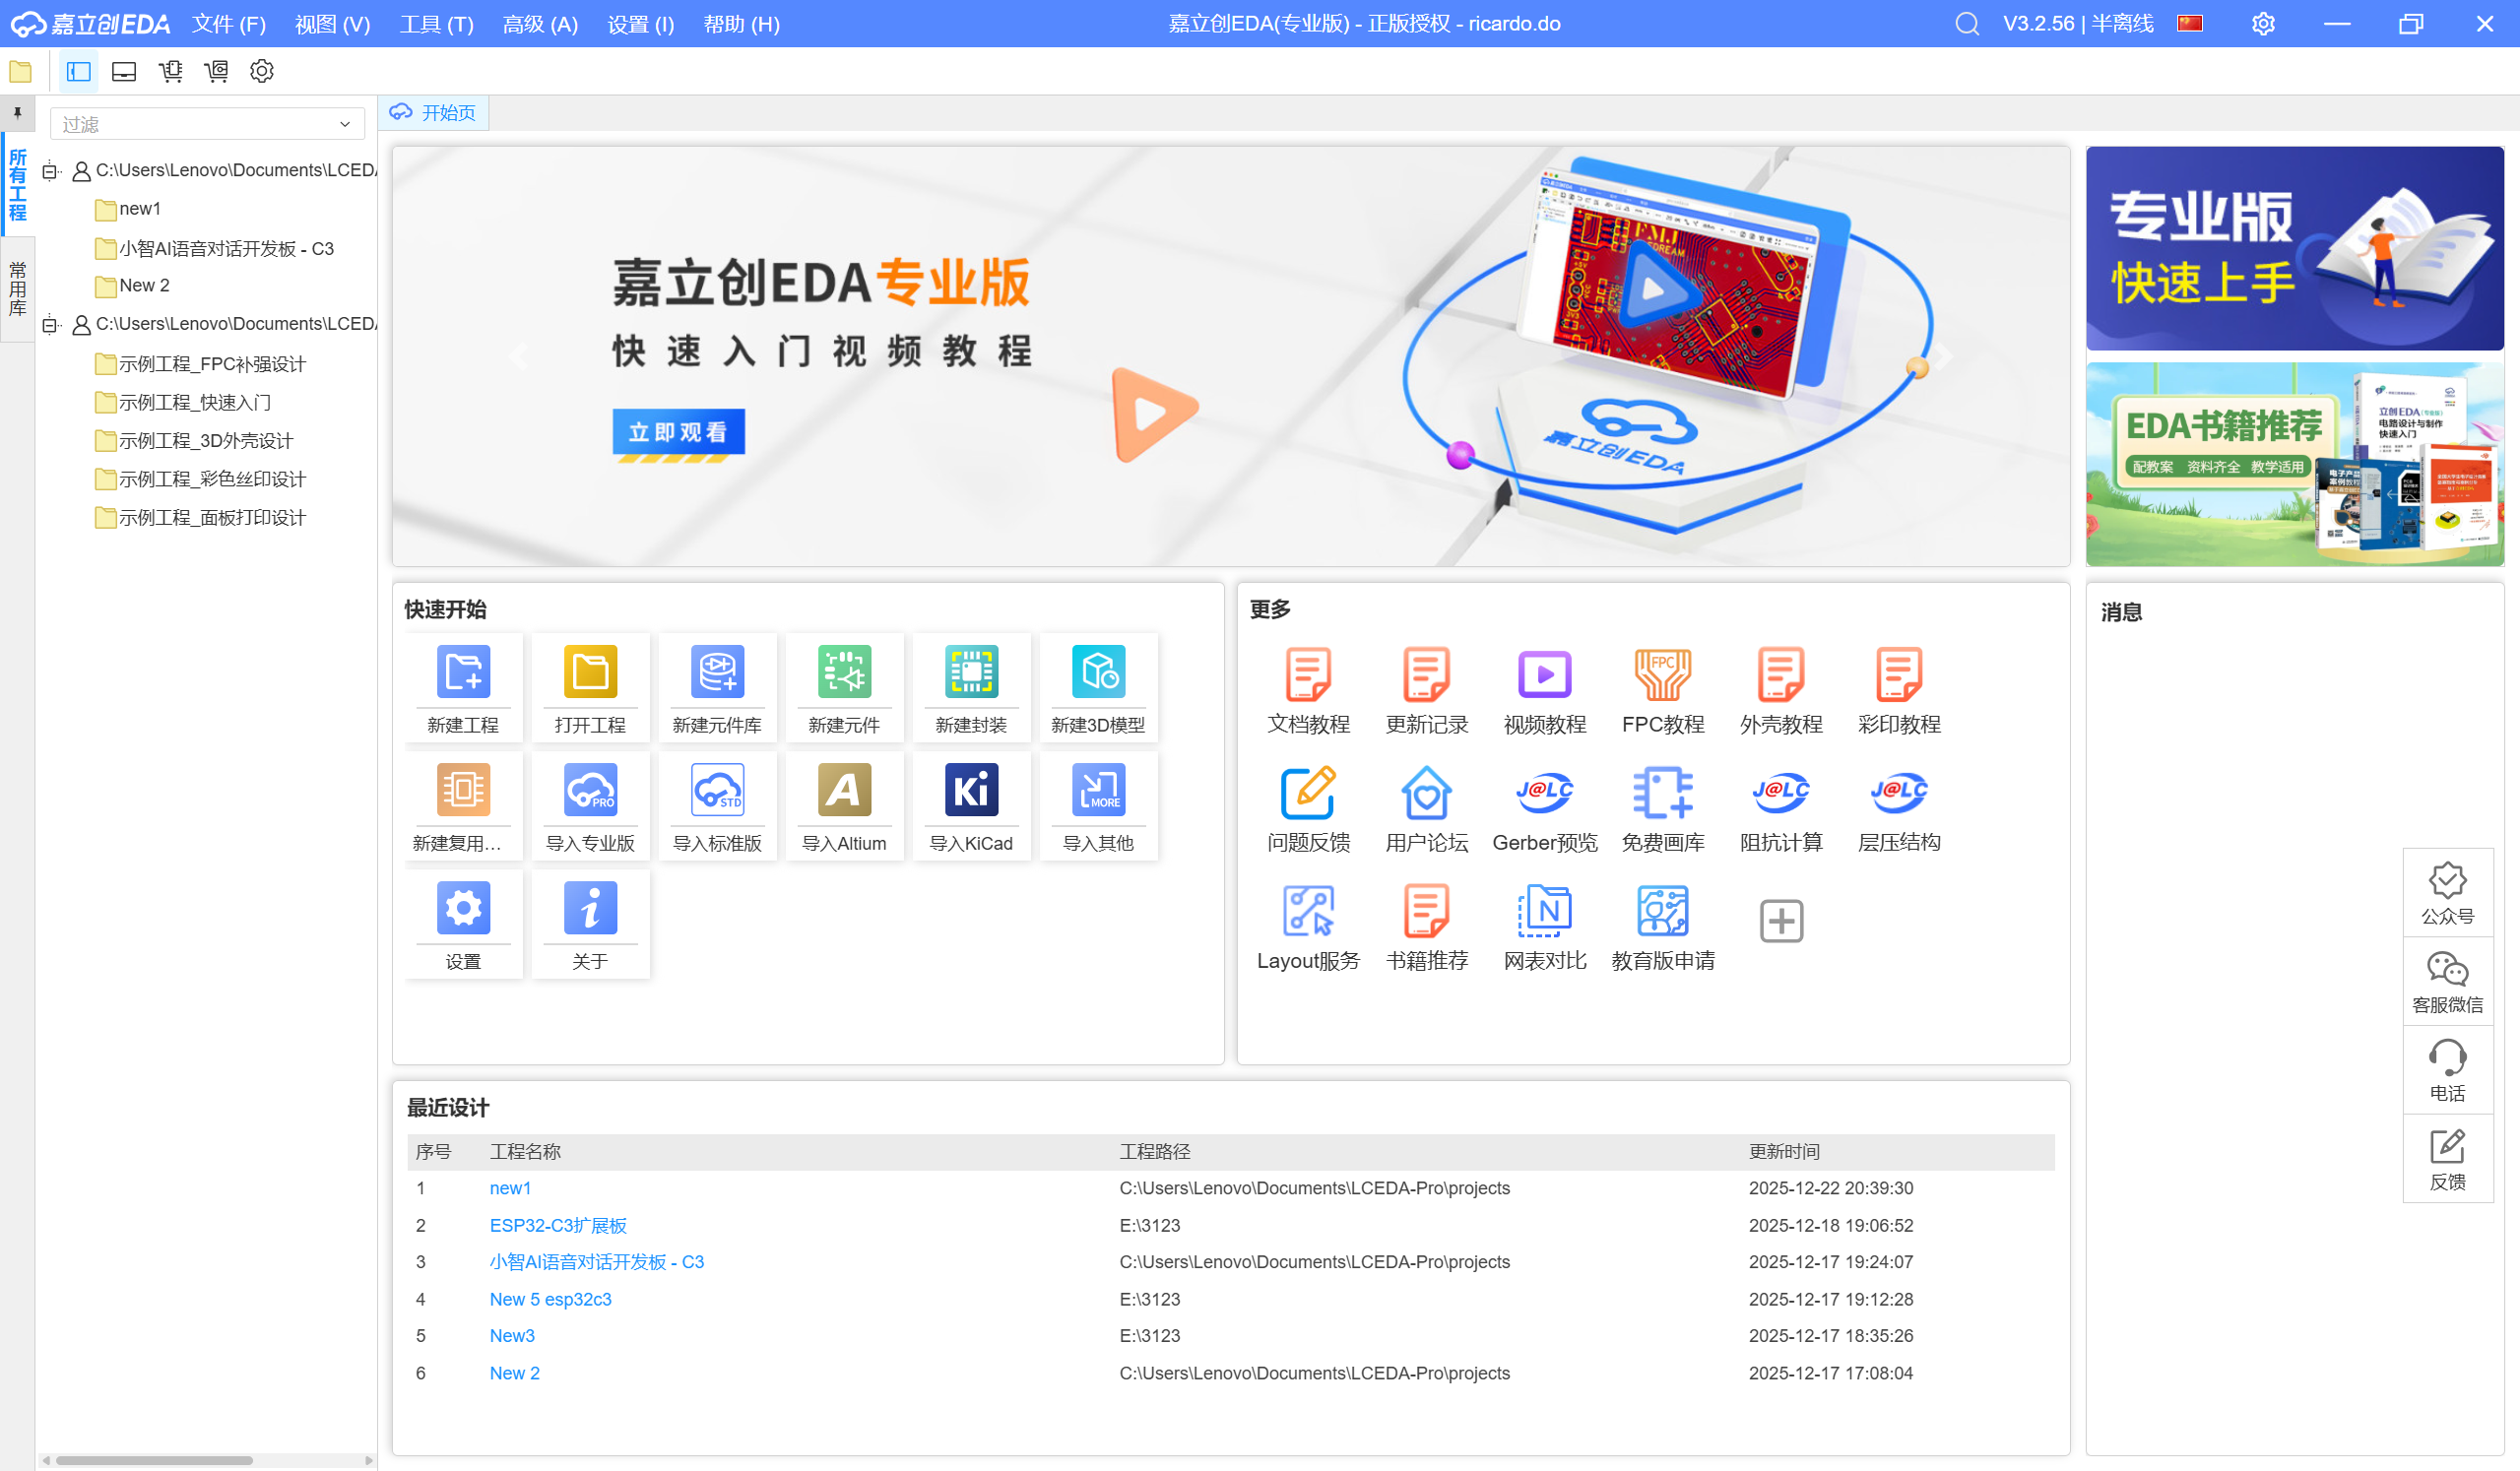This screenshot has width=2520, height=1471.
Task: Switch to the 常用库 sidebar tab
Action: (x=17, y=290)
